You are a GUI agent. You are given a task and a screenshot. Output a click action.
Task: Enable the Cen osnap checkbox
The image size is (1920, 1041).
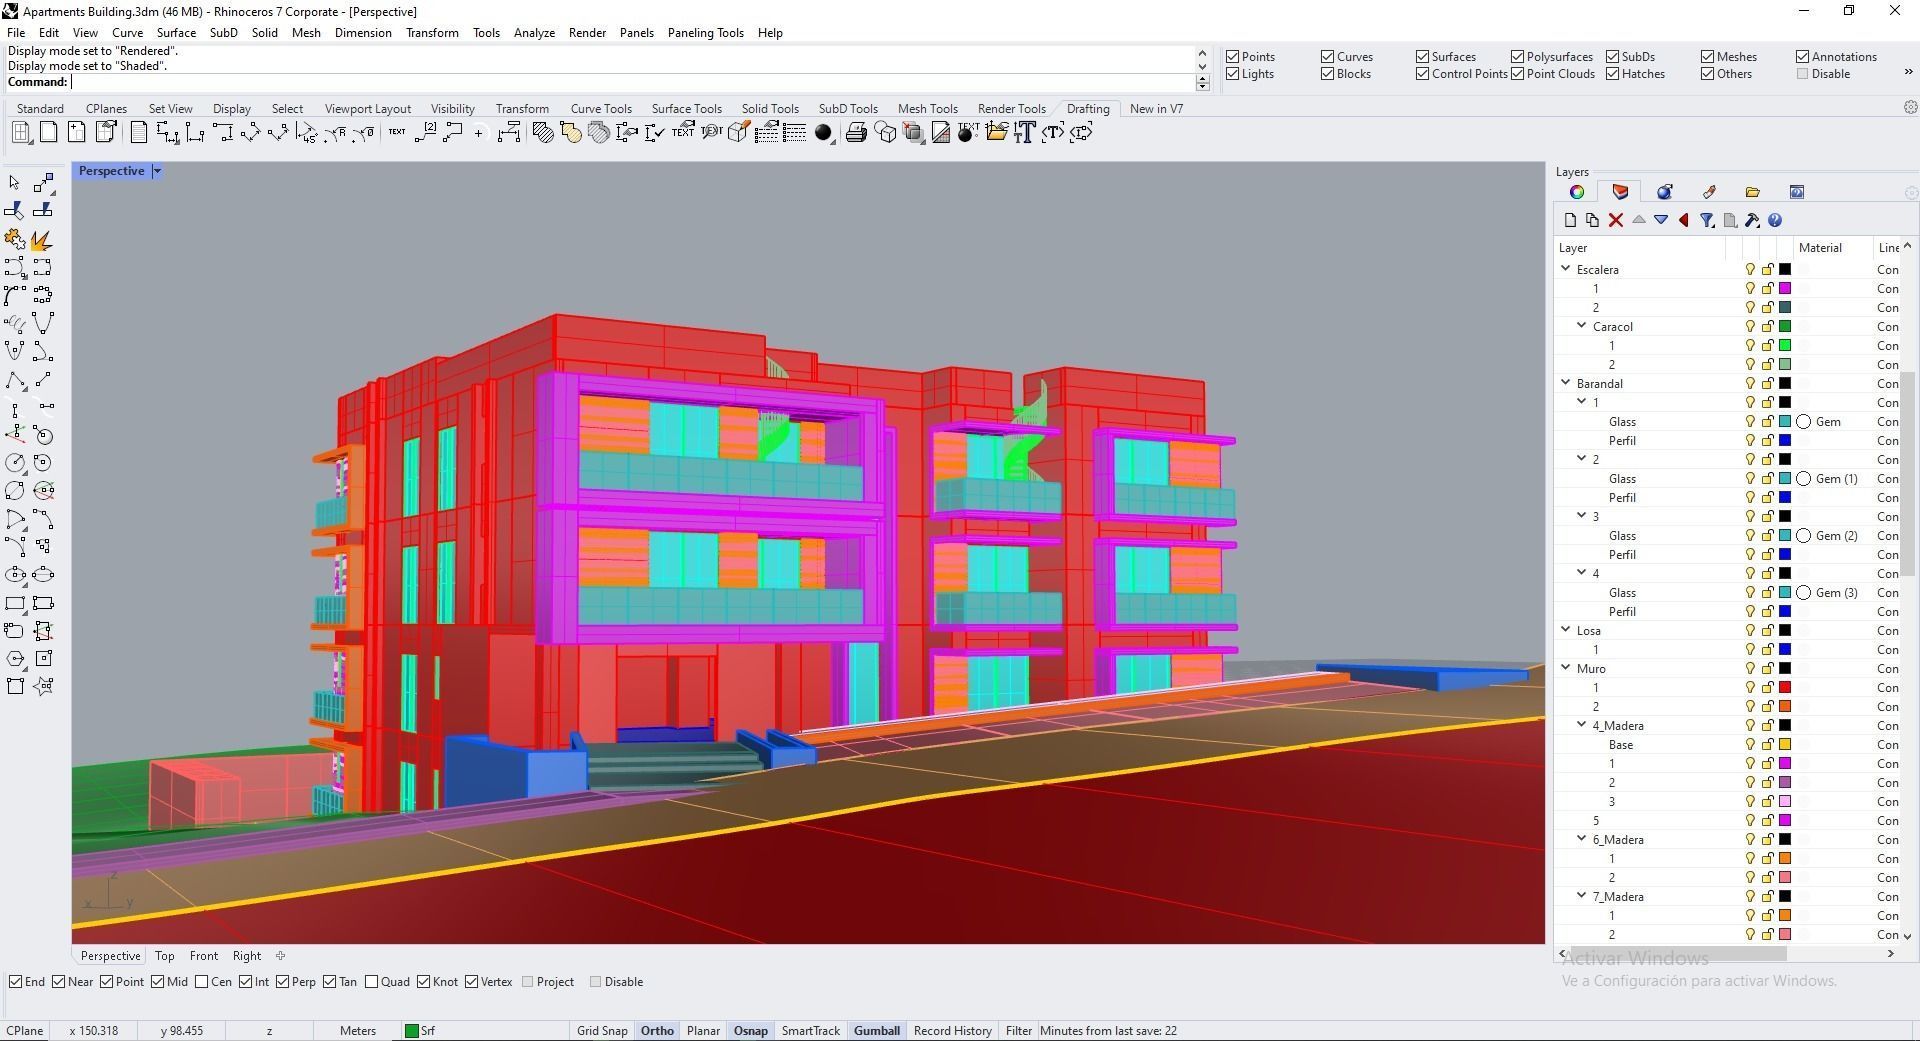pos(202,982)
